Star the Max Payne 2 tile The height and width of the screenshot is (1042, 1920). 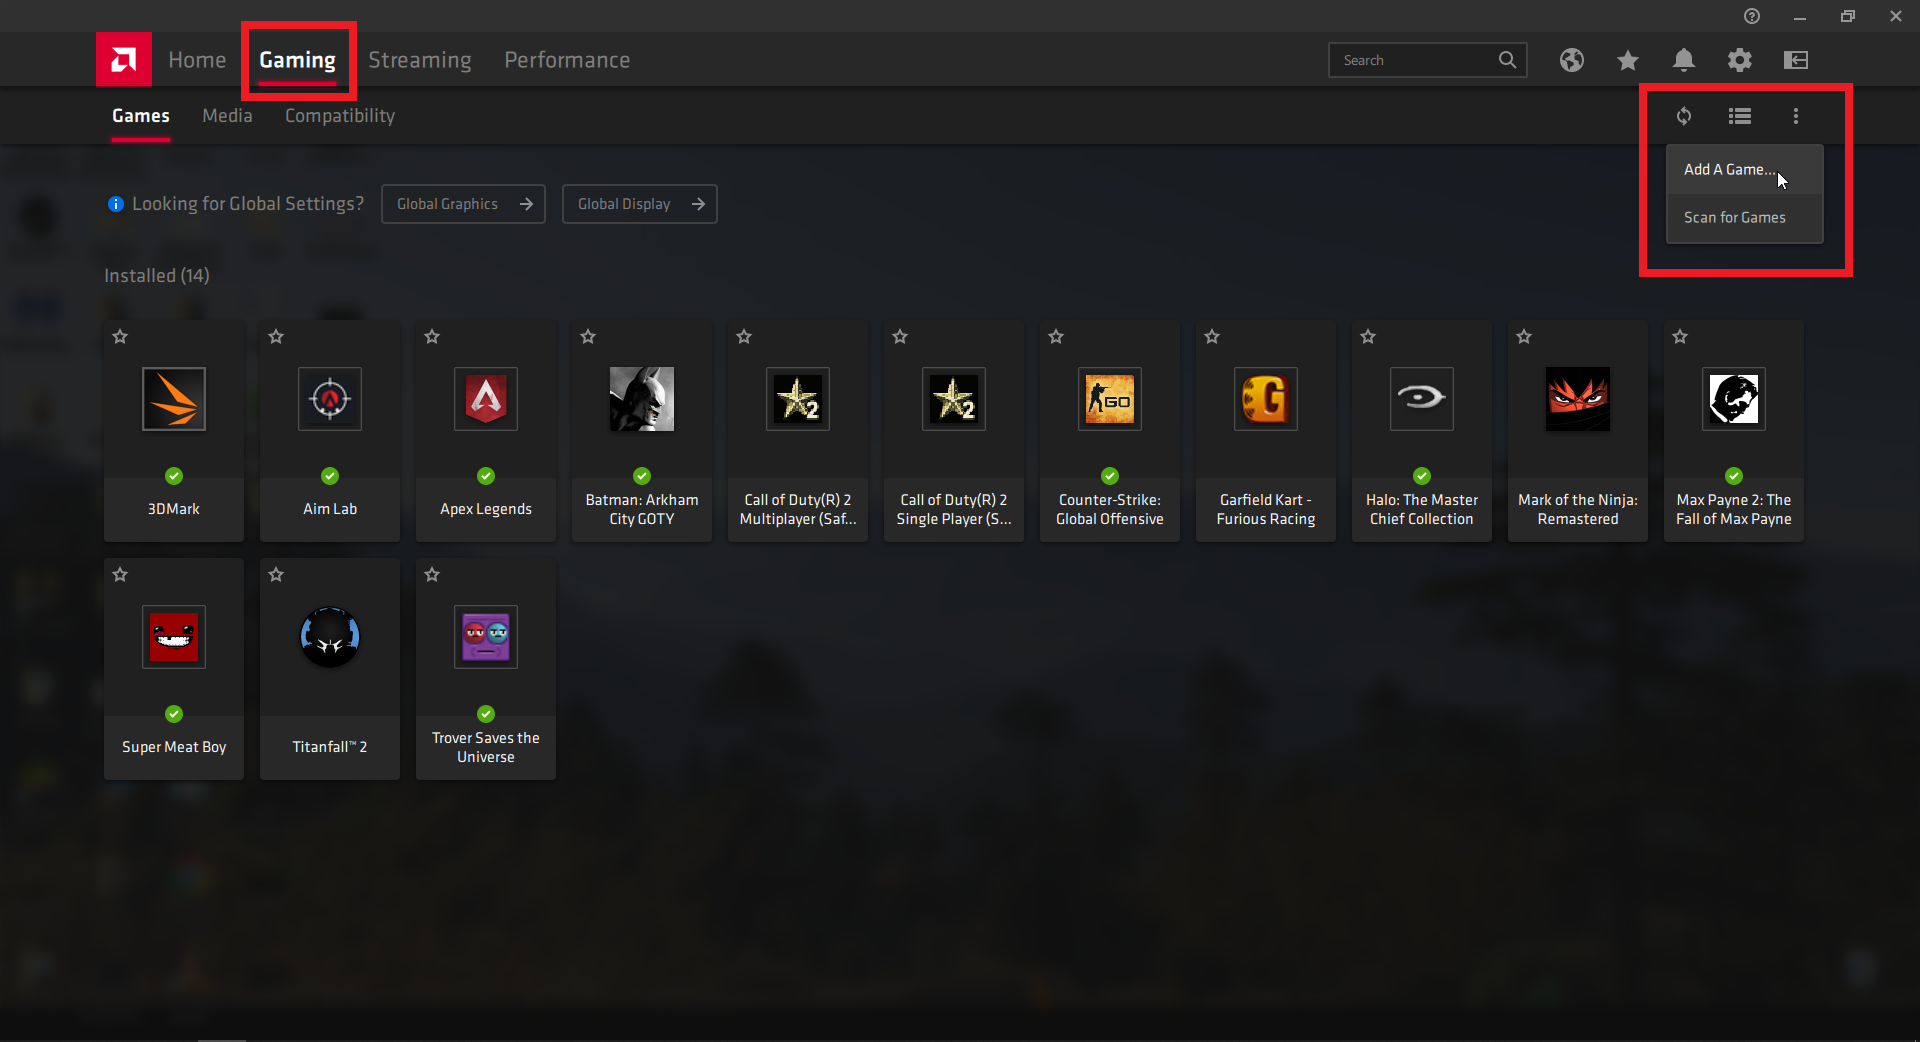click(x=1680, y=337)
